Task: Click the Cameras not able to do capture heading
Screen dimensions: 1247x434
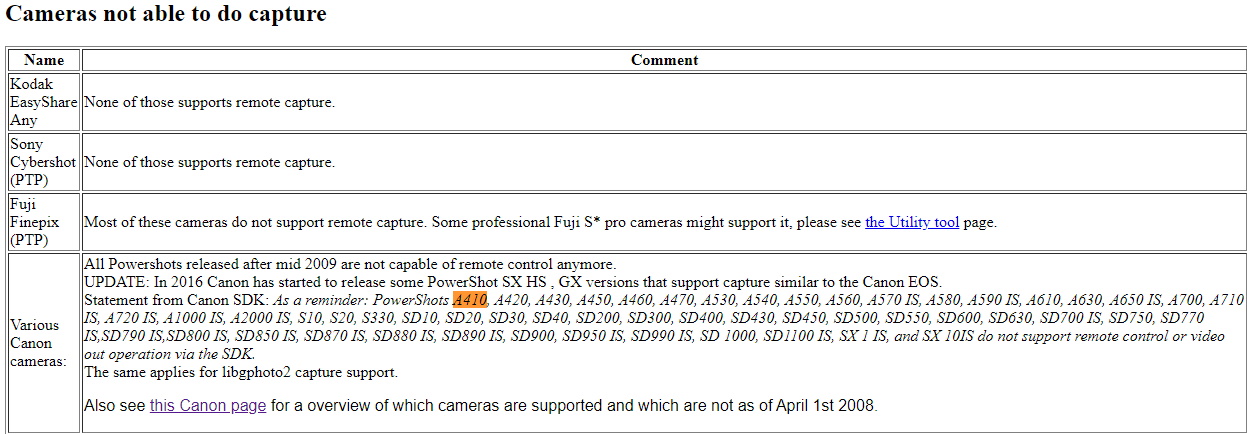Action: tap(166, 14)
